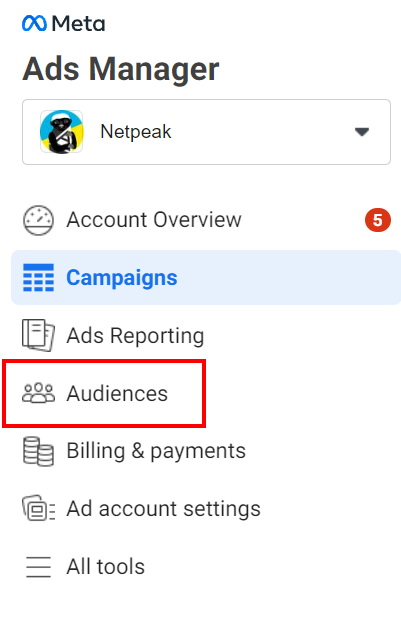
Task: Open the All tools menu
Action: point(106,566)
